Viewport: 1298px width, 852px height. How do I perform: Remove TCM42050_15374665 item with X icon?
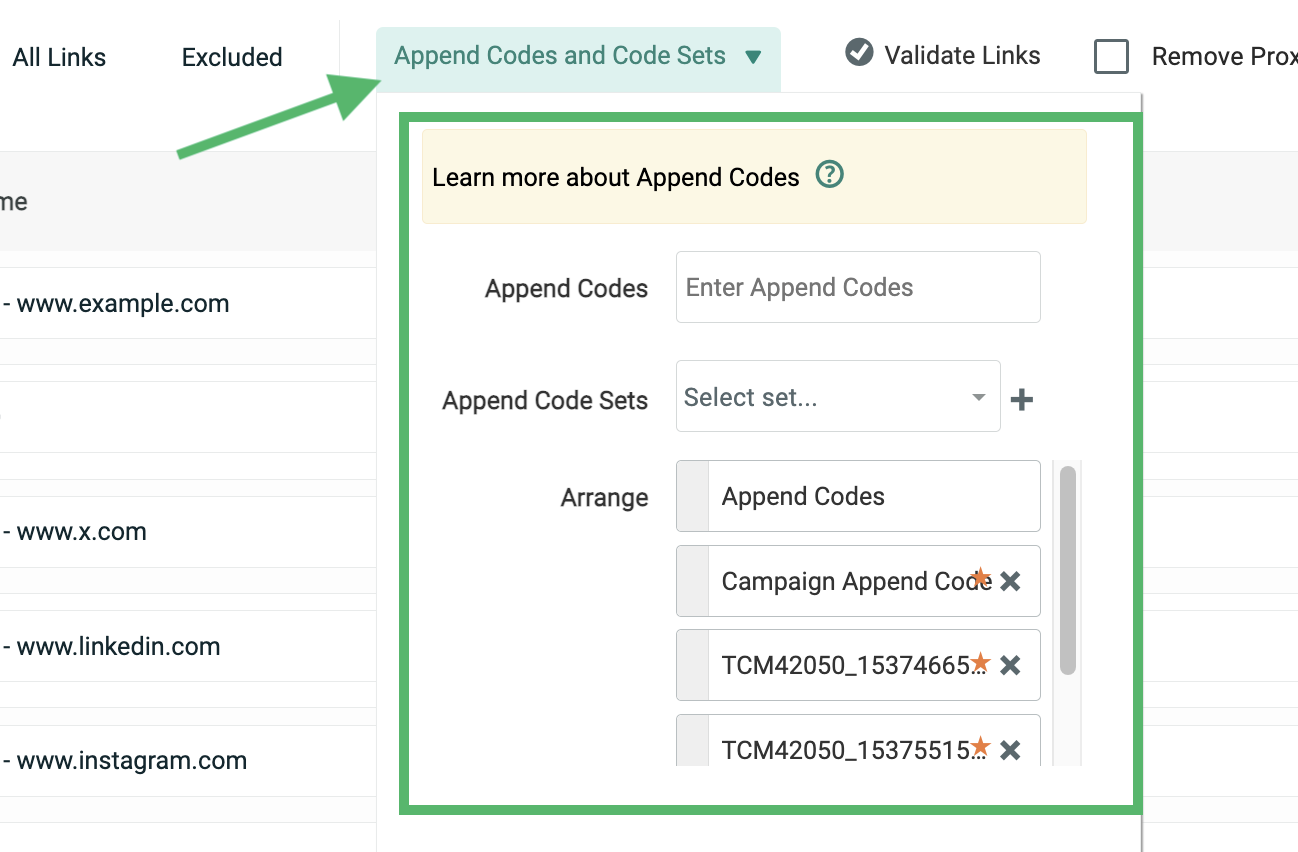click(x=1010, y=665)
